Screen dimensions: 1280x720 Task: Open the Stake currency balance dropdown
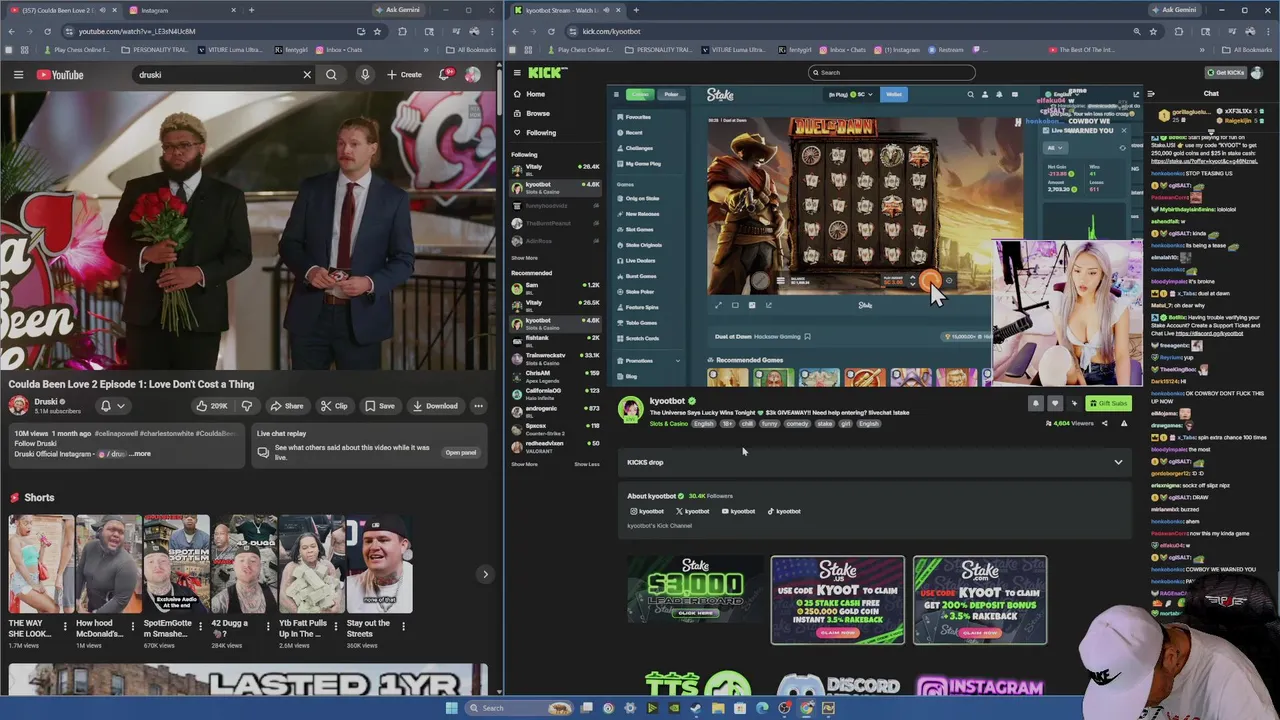[851, 94]
